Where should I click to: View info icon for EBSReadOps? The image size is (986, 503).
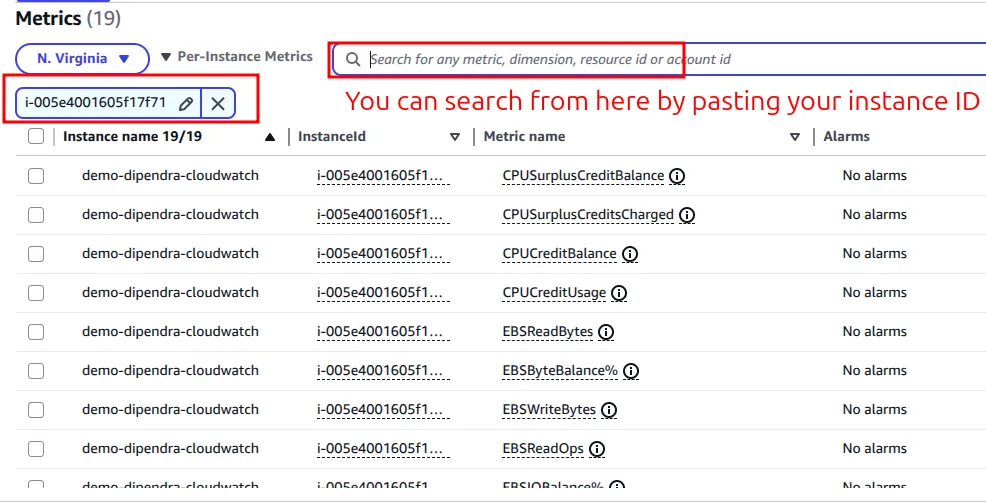click(597, 449)
